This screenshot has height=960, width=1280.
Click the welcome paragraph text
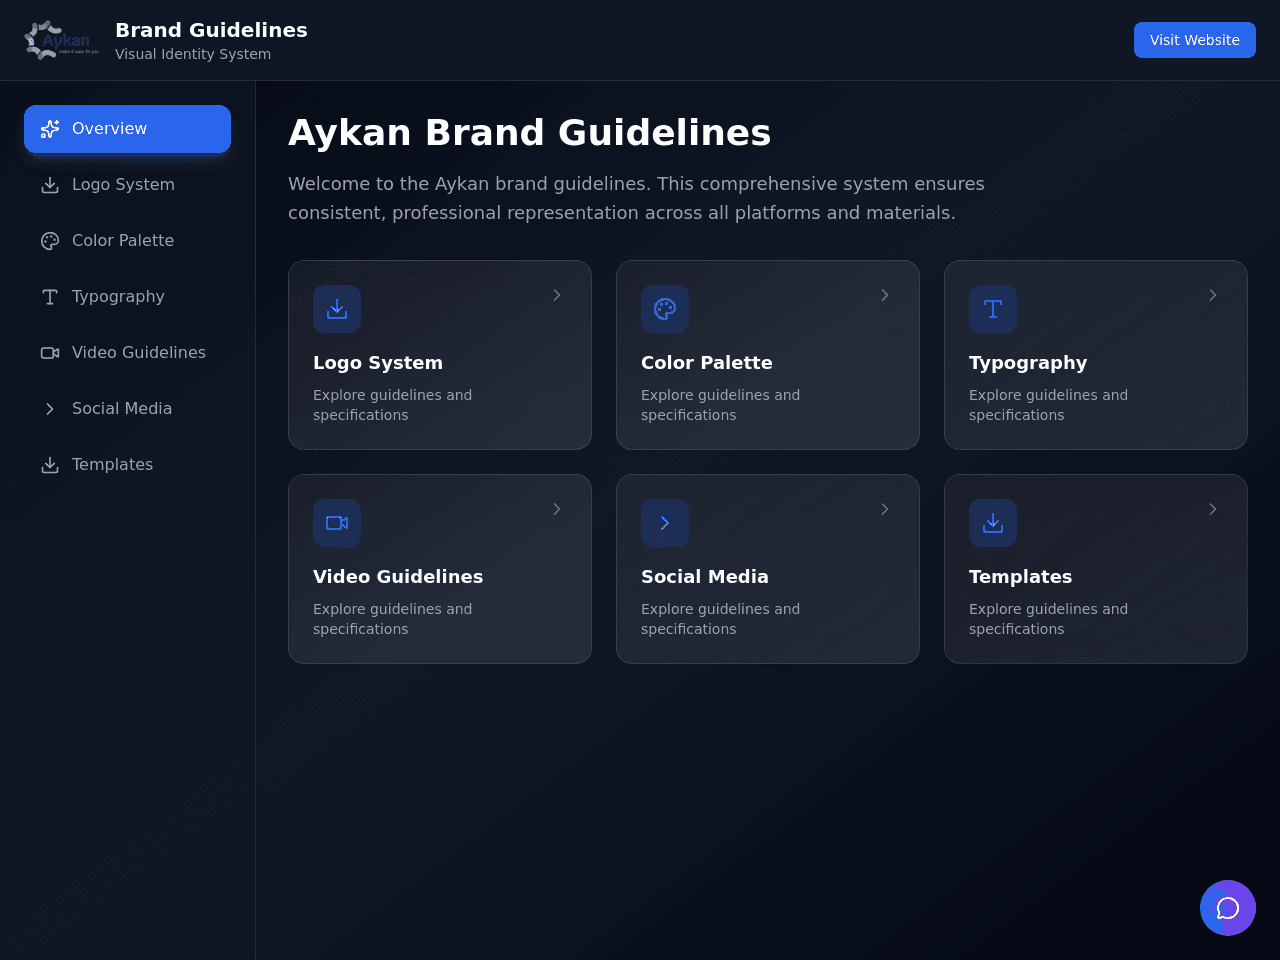[636, 198]
